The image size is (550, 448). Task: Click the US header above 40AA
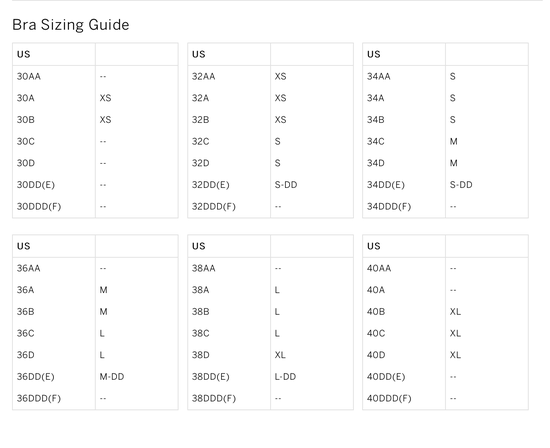click(374, 246)
